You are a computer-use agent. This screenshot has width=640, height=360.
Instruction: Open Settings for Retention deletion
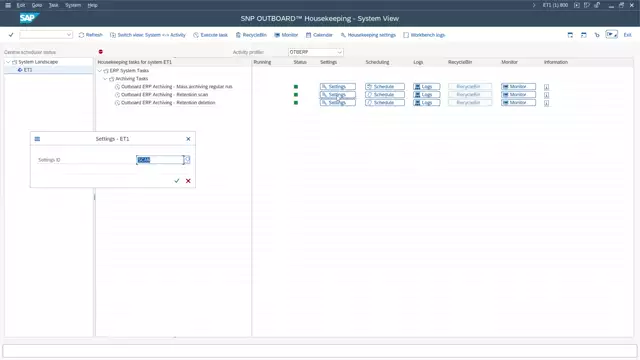click(x=338, y=103)
